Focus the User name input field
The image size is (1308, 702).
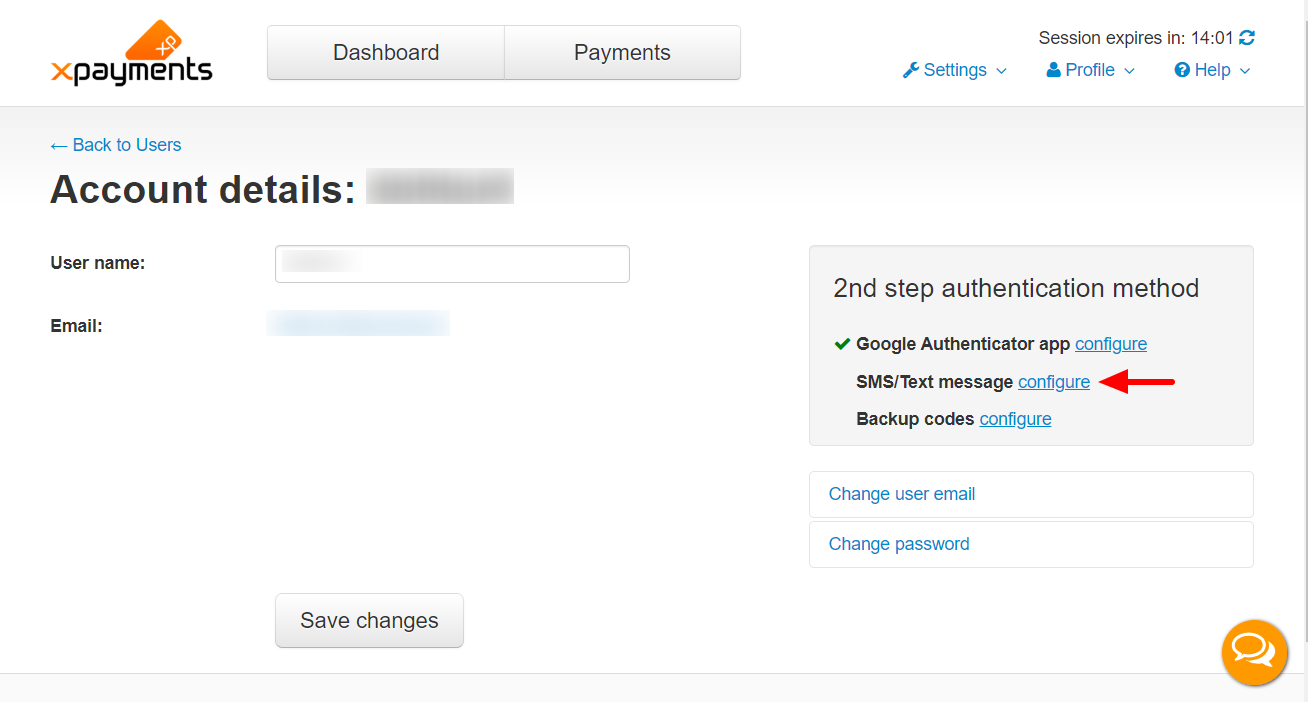(452, 264)
